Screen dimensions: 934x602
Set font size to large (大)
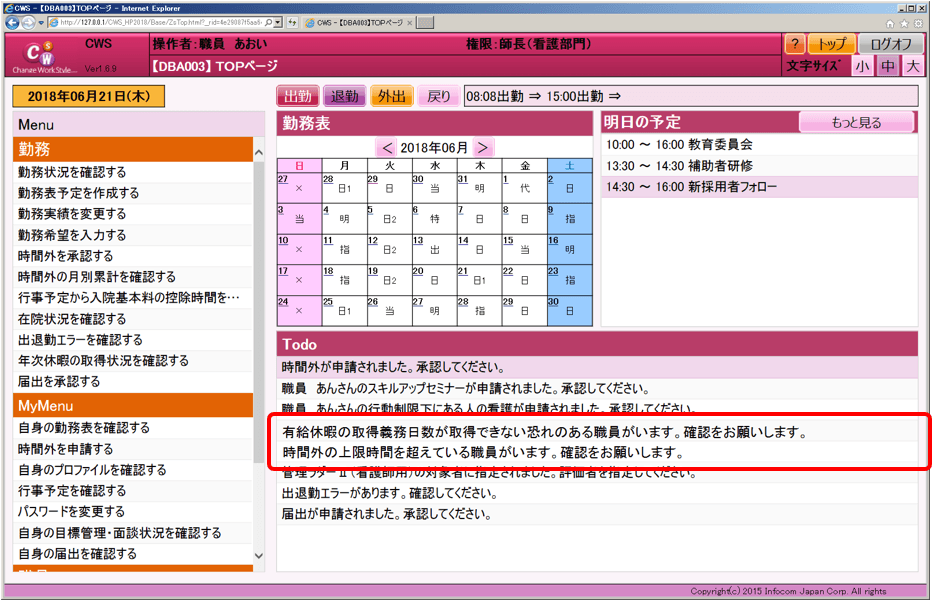pos(911,67)
